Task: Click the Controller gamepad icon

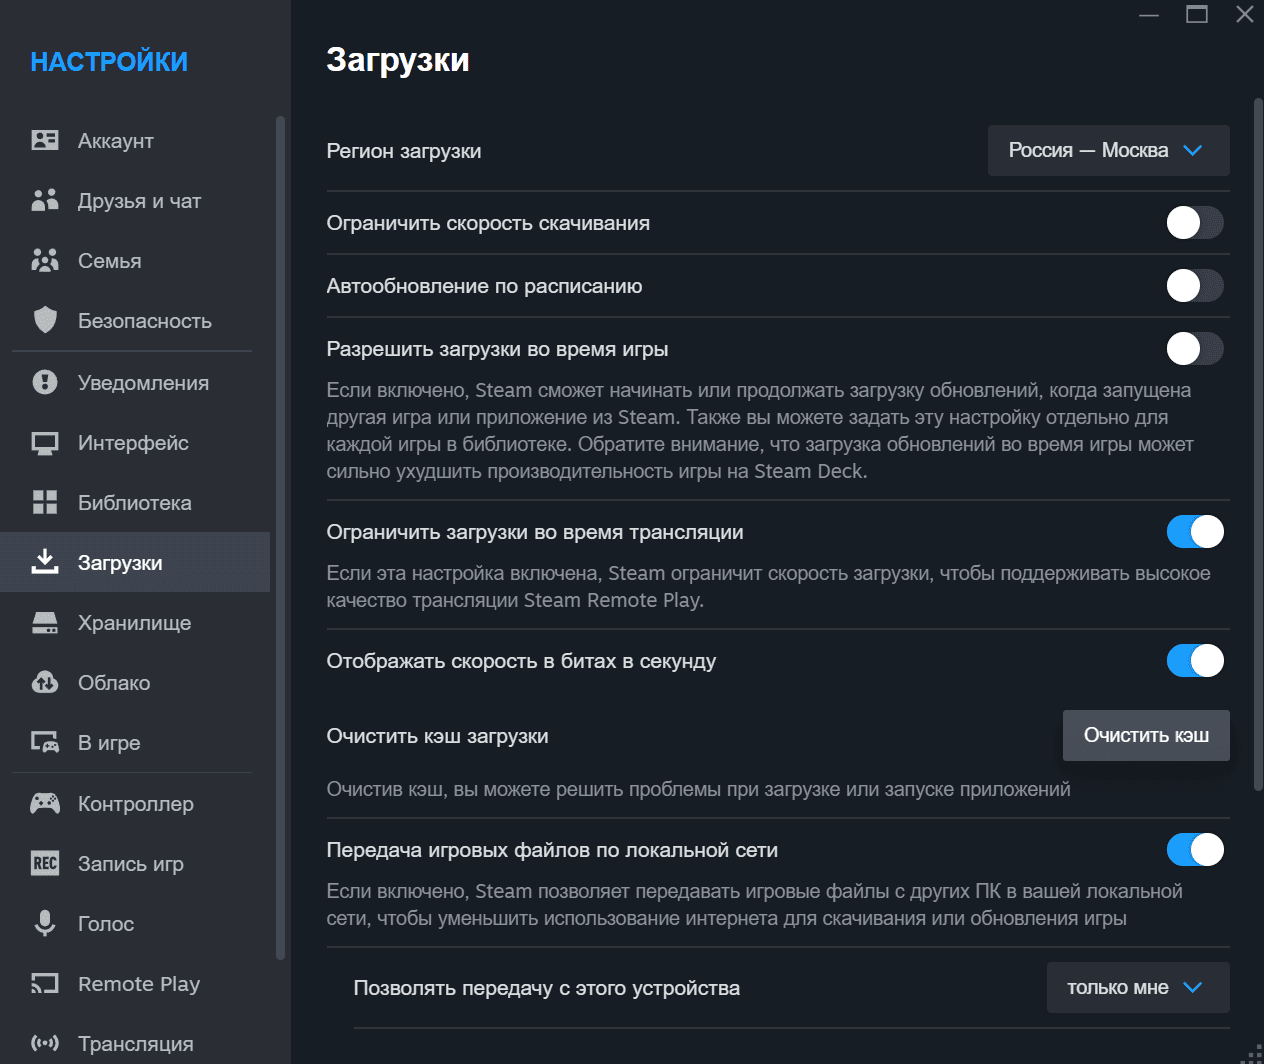Action: [x=45, y=803]
